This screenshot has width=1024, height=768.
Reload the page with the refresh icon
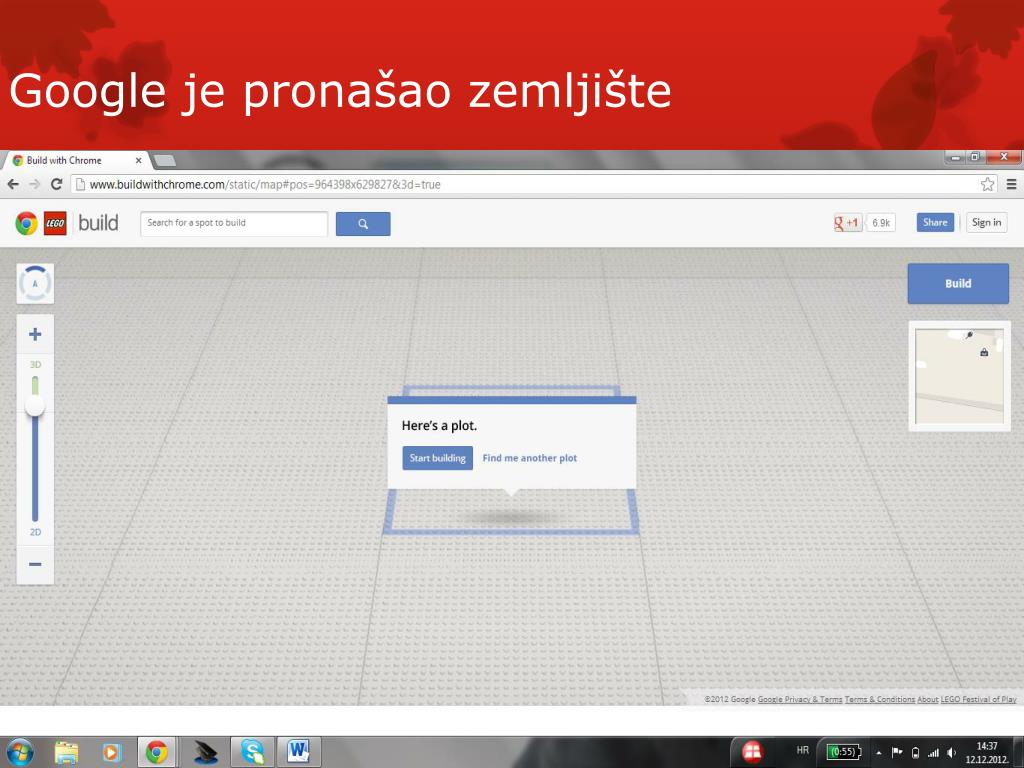coord(57,184)
